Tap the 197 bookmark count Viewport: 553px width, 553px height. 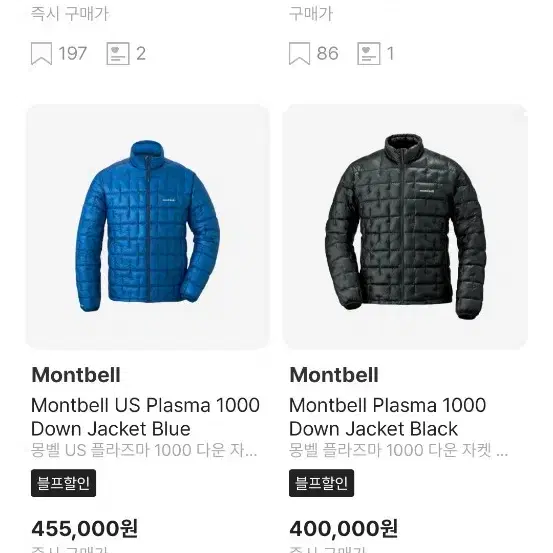[x=72, y=54]
